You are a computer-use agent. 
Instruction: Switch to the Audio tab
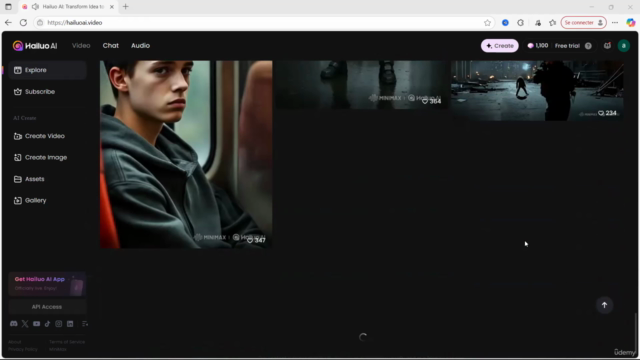140,46
